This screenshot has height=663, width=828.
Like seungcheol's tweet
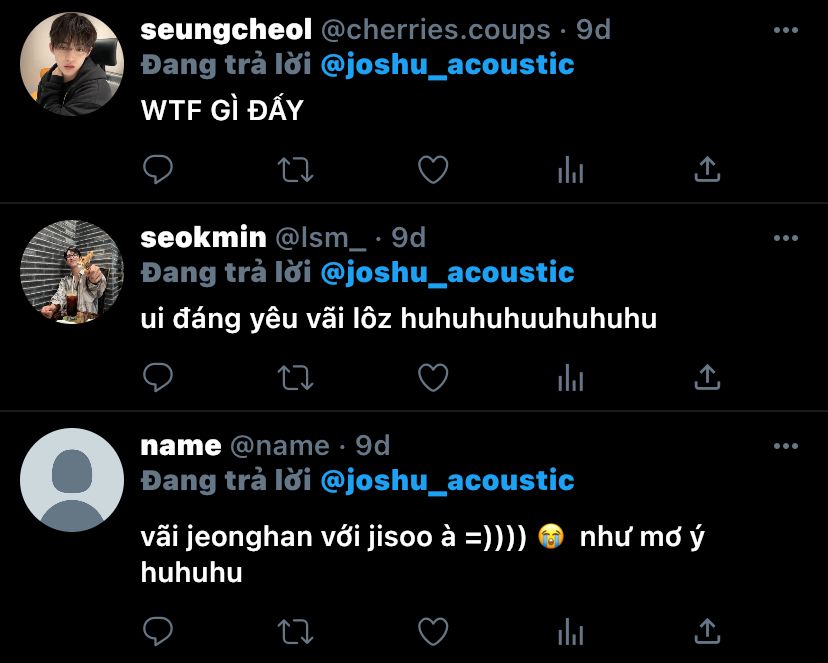coord(433,169)
